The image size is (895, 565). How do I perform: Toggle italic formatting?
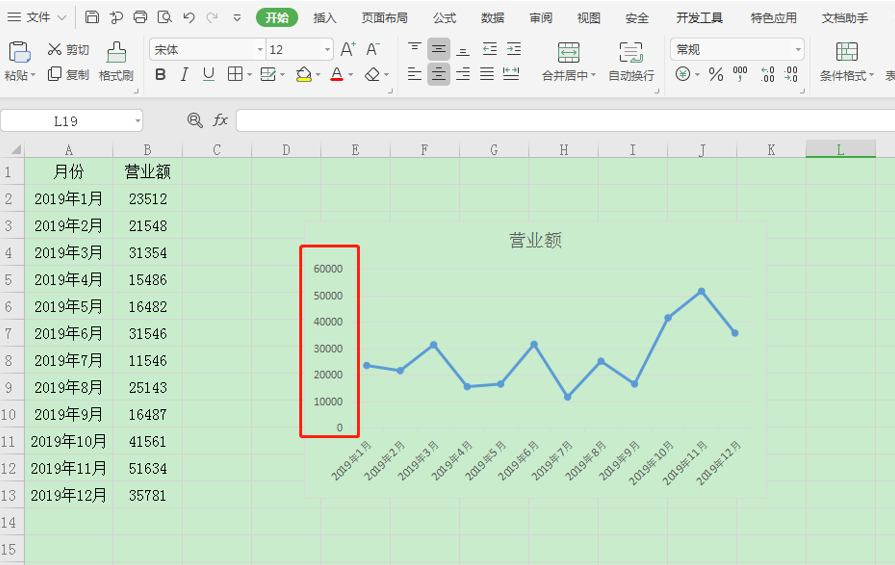(184, 74)
